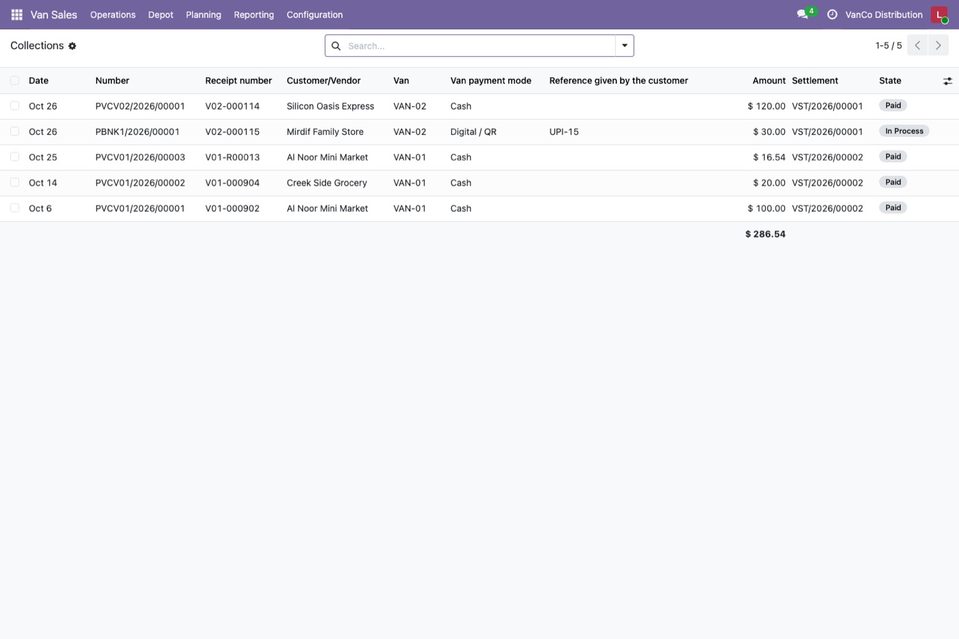The width and height of the screenshot is (959, 639).
Task: Go to next page arrow
Action: coord(938,45)
